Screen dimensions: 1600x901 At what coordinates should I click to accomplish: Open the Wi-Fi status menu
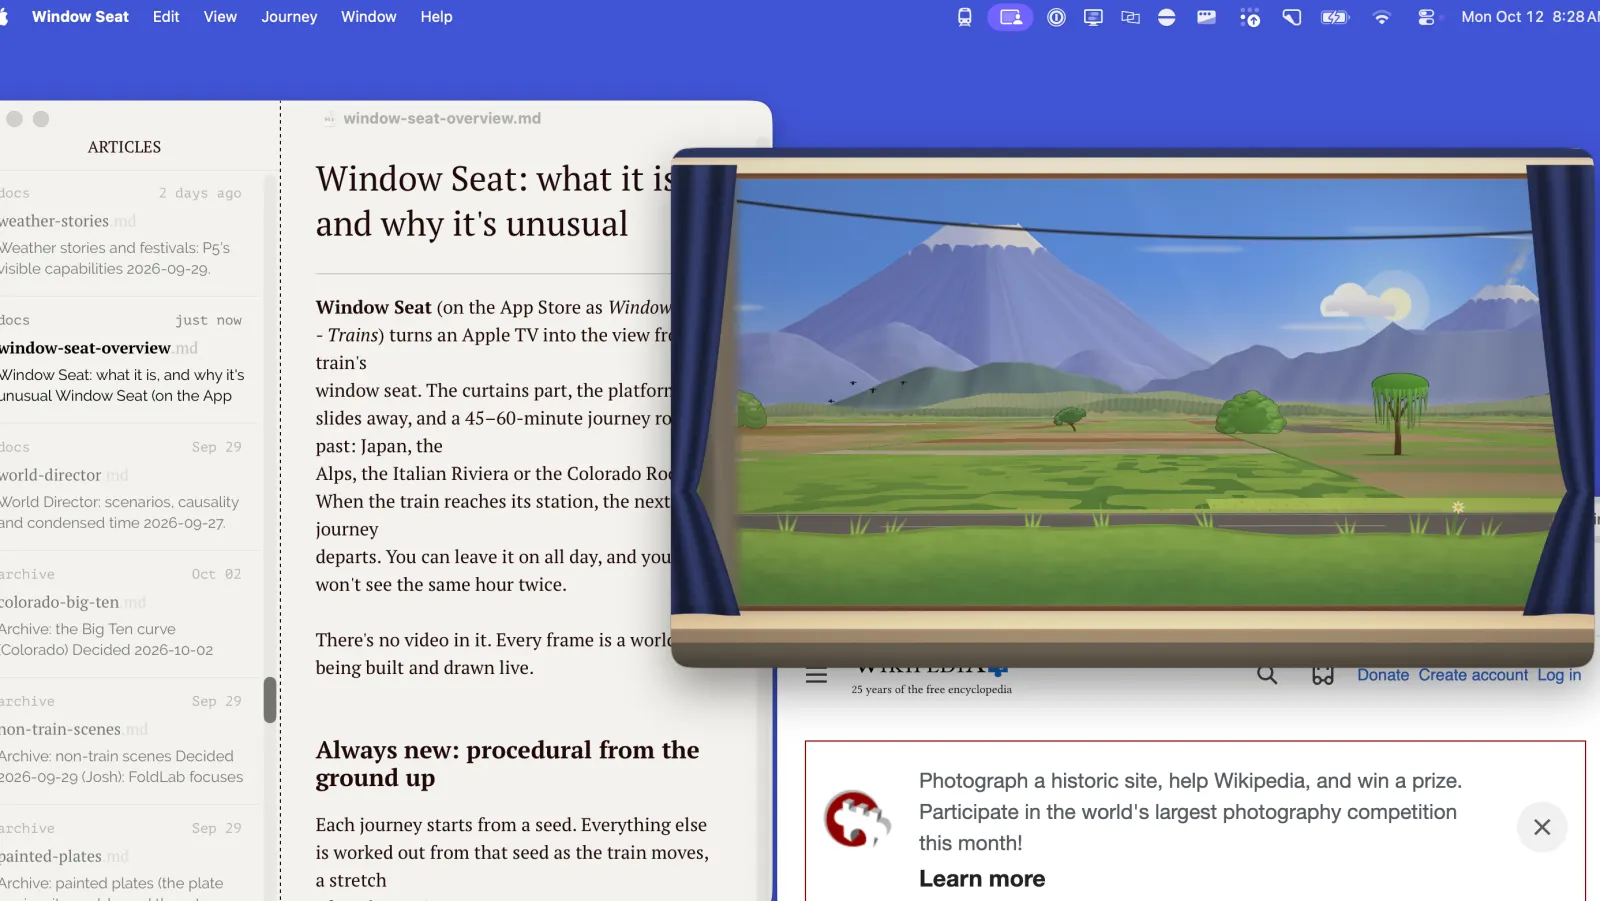[1381, 17]
